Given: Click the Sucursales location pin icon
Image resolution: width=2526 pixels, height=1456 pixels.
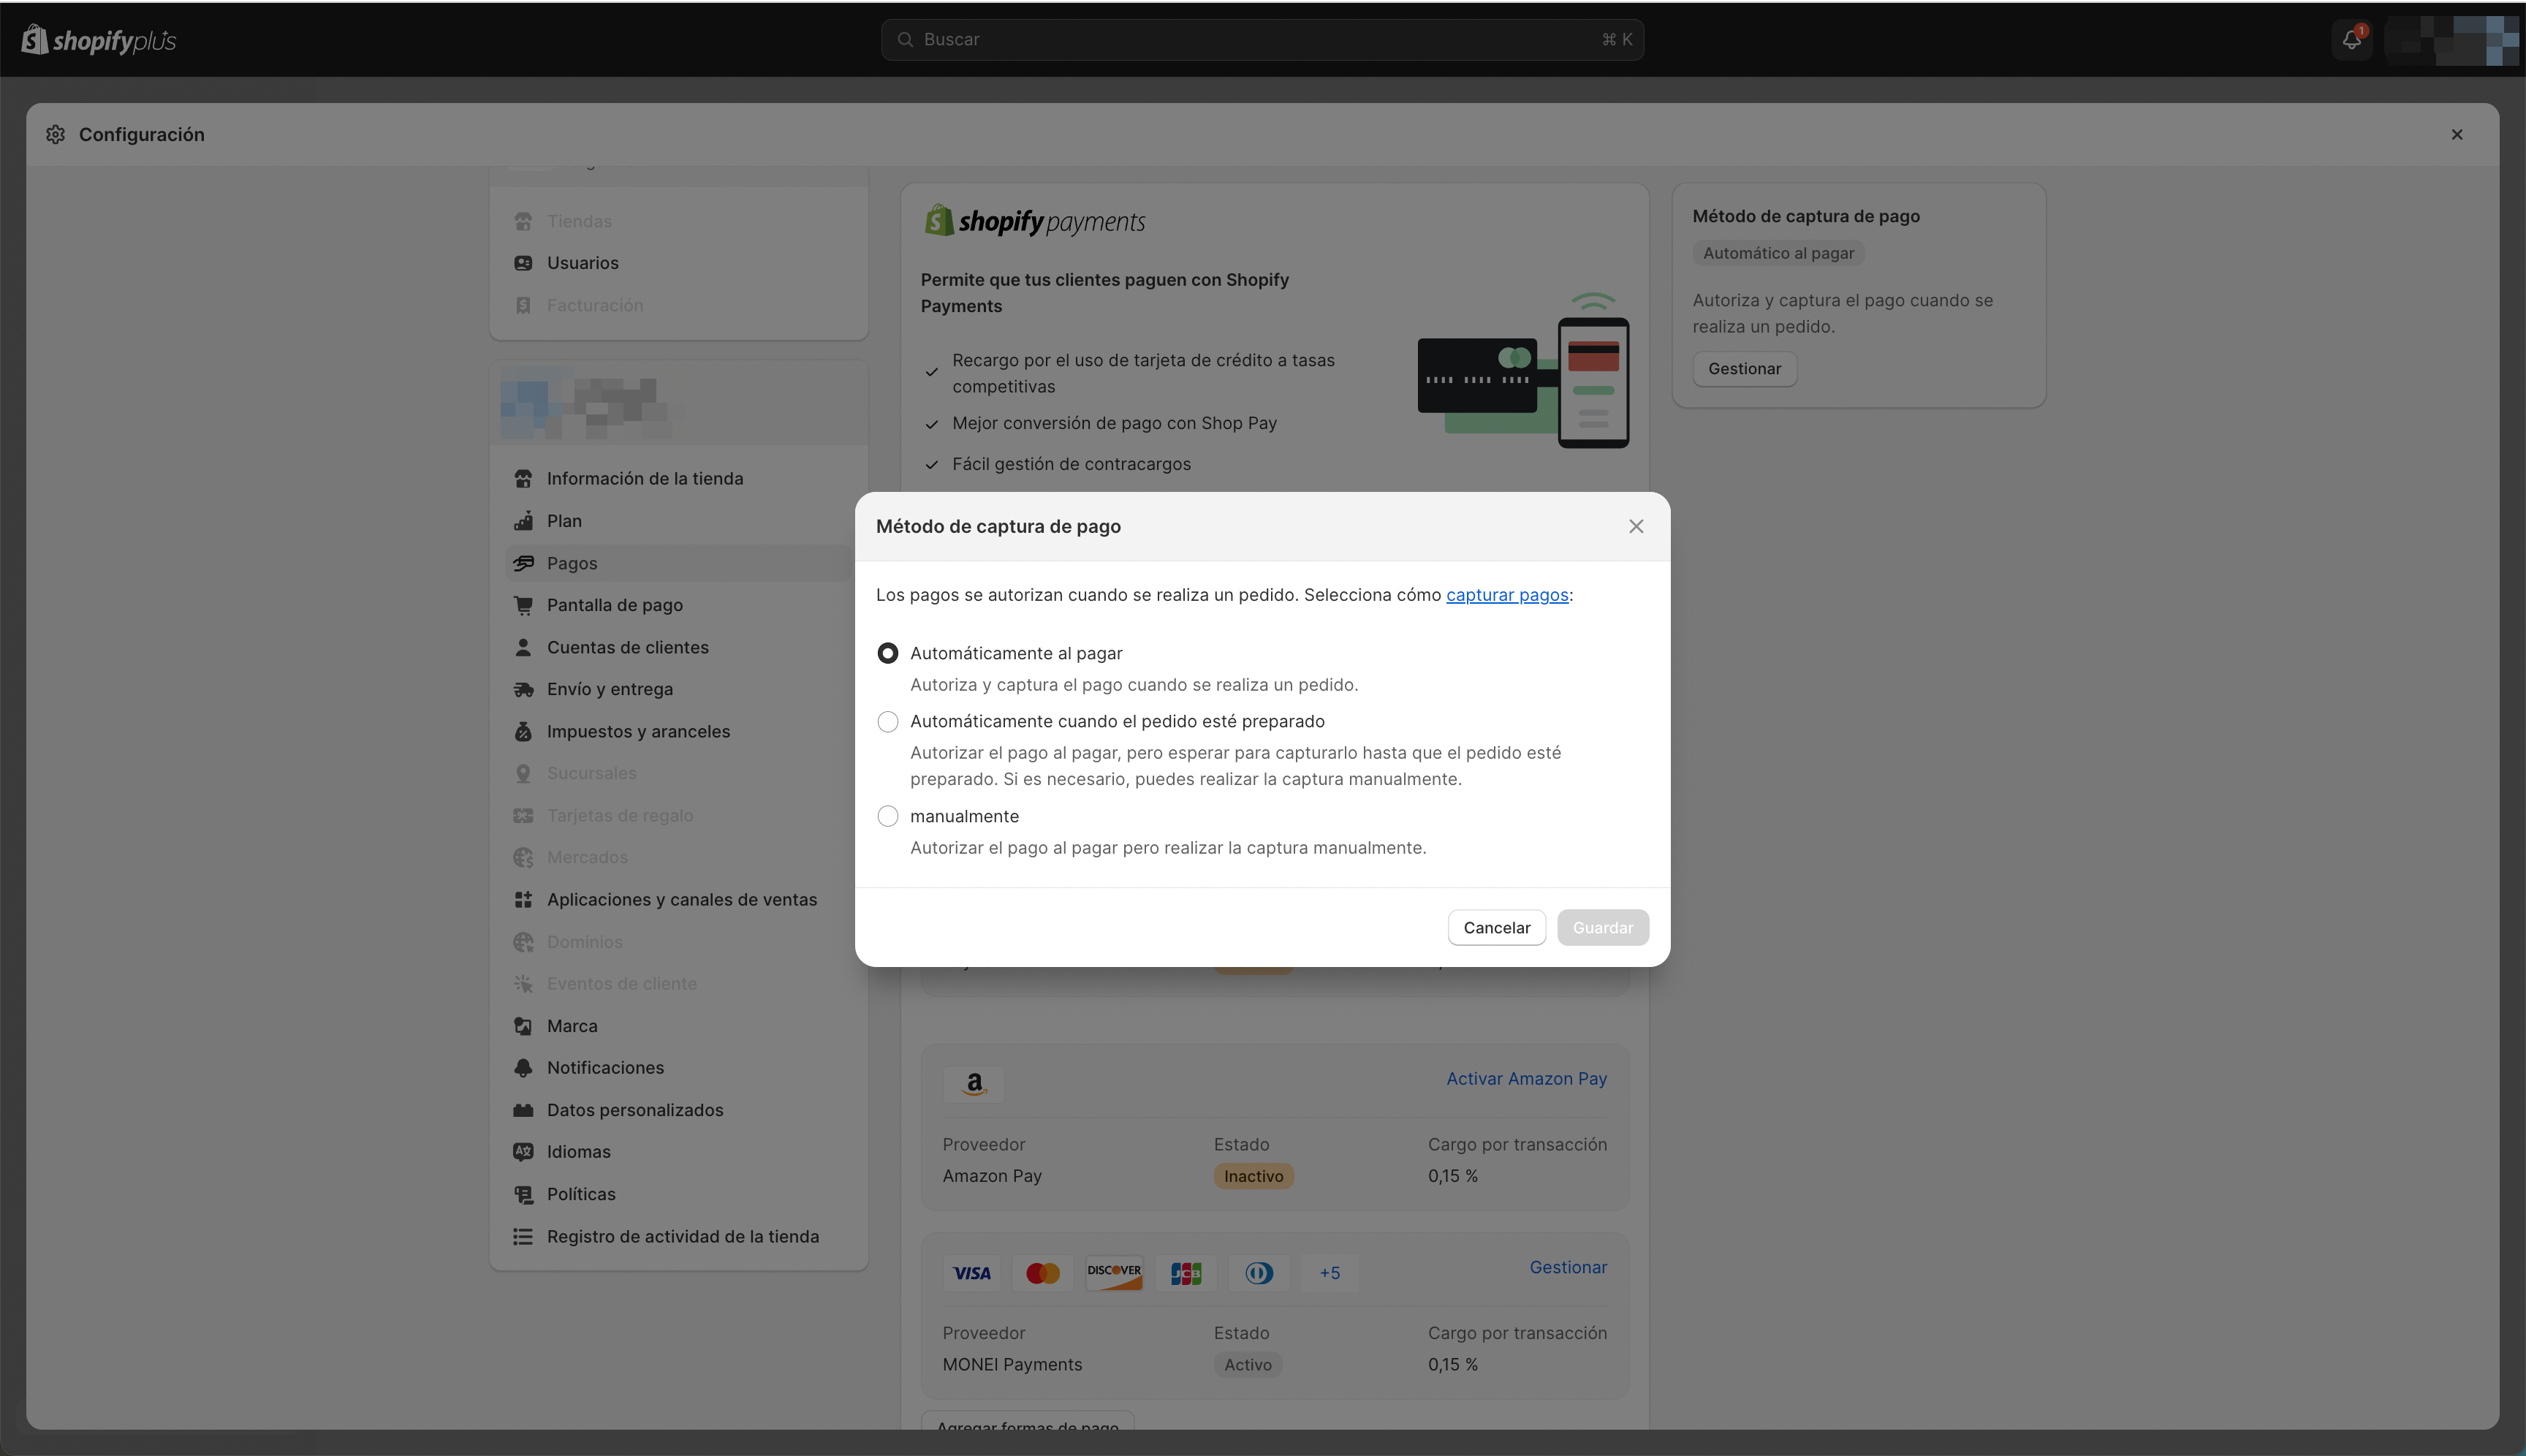Looking at the screenshot, I should [523, 773].
